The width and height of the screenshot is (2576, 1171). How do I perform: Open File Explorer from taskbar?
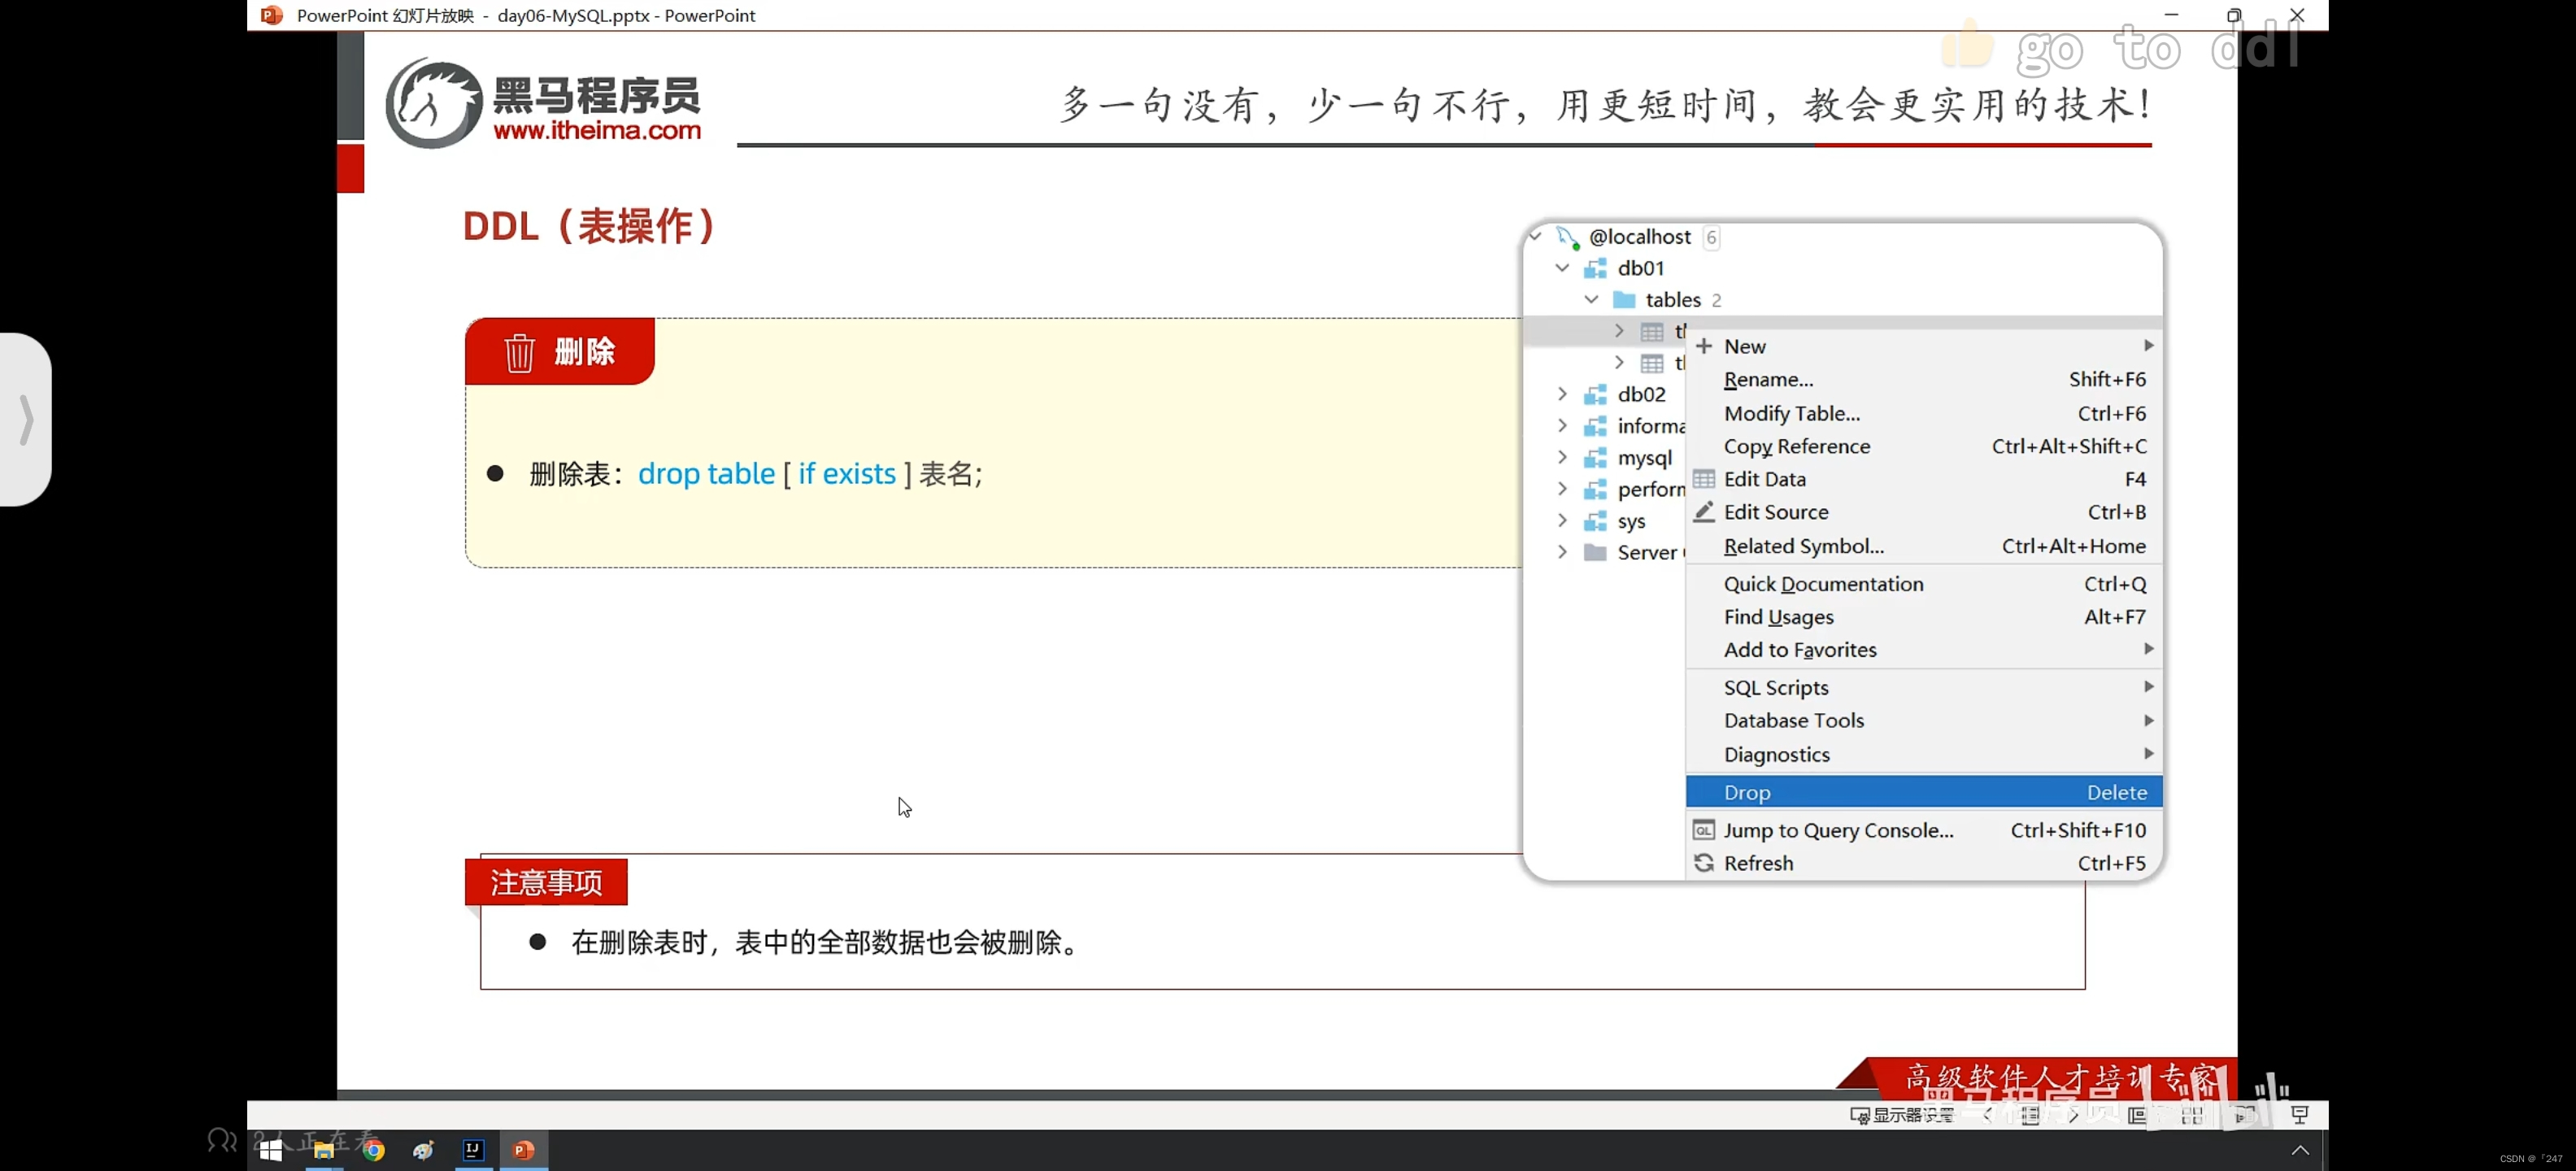tap(324, 1150)
